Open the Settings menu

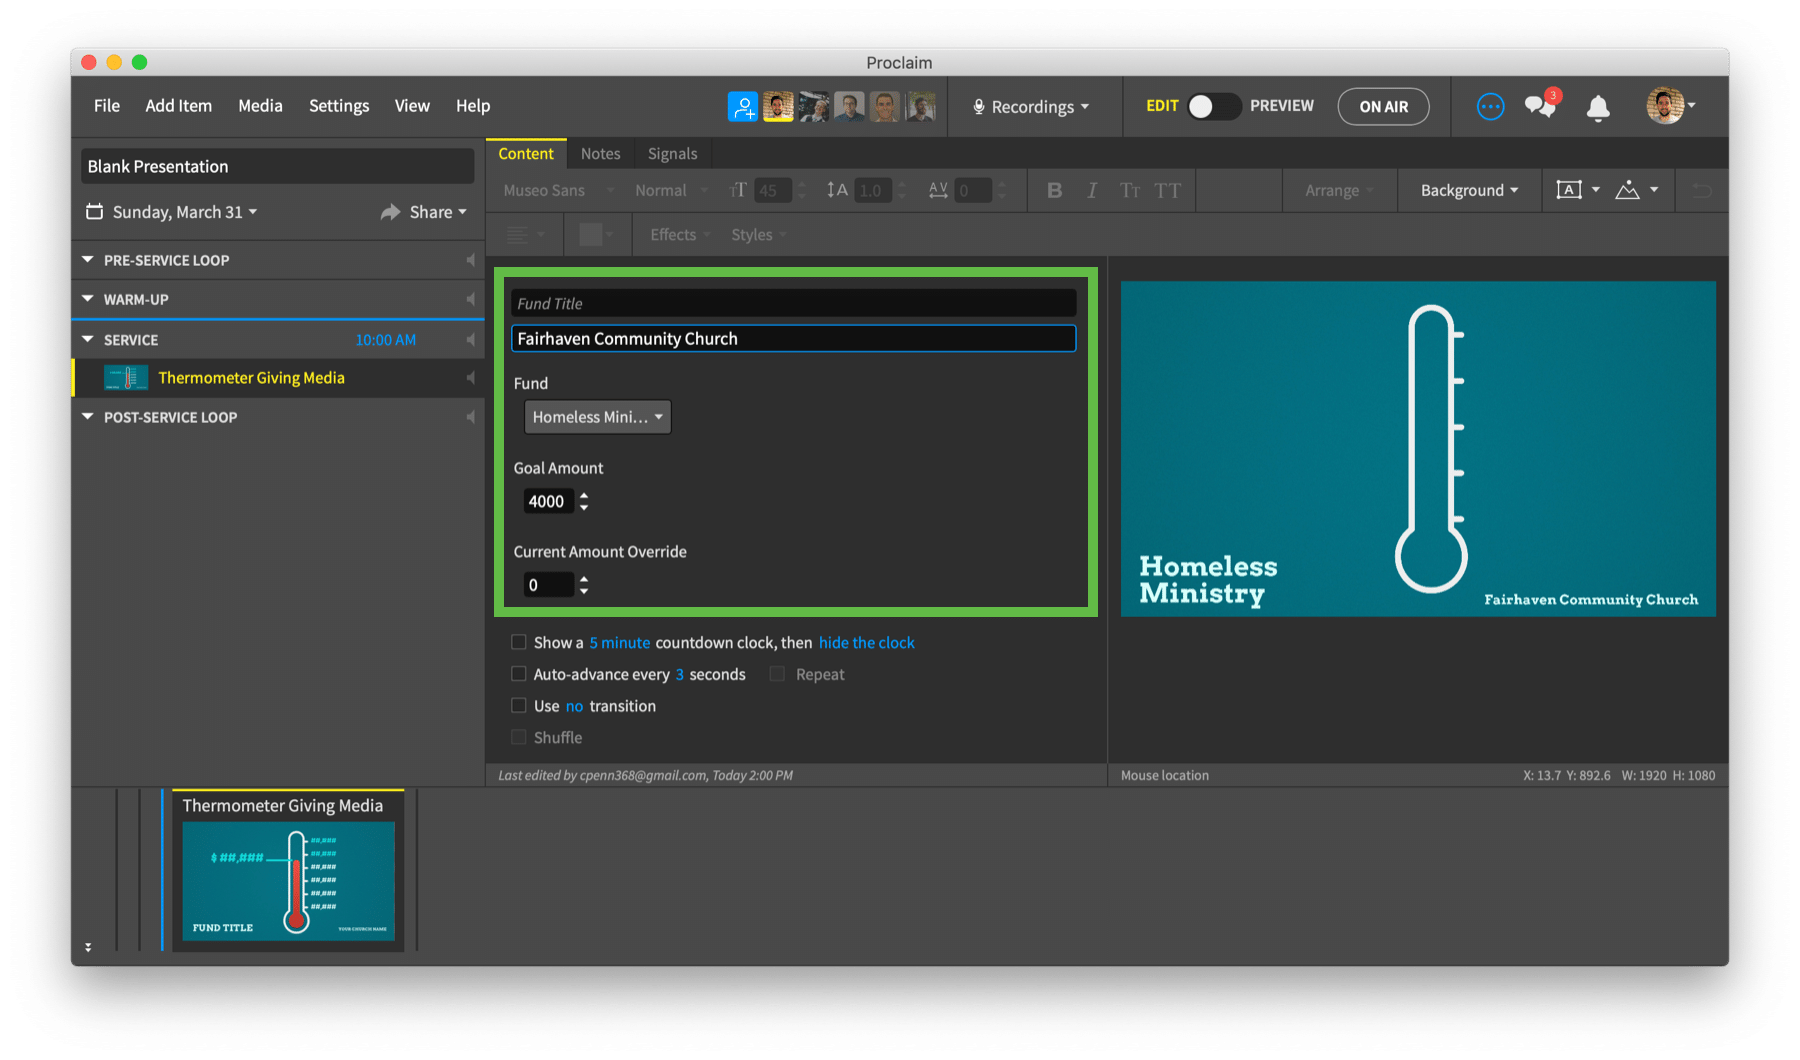pos(339,106)
